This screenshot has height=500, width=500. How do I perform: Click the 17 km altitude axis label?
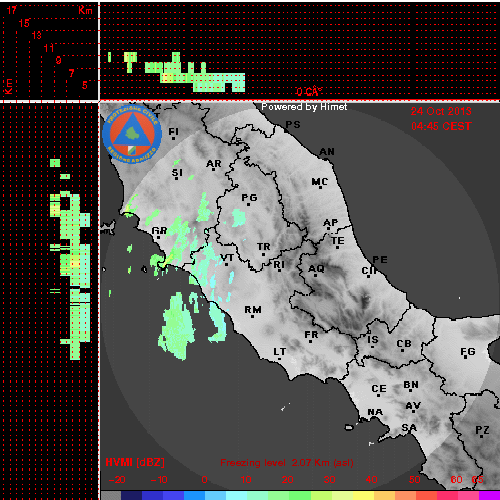click(11, 10)
